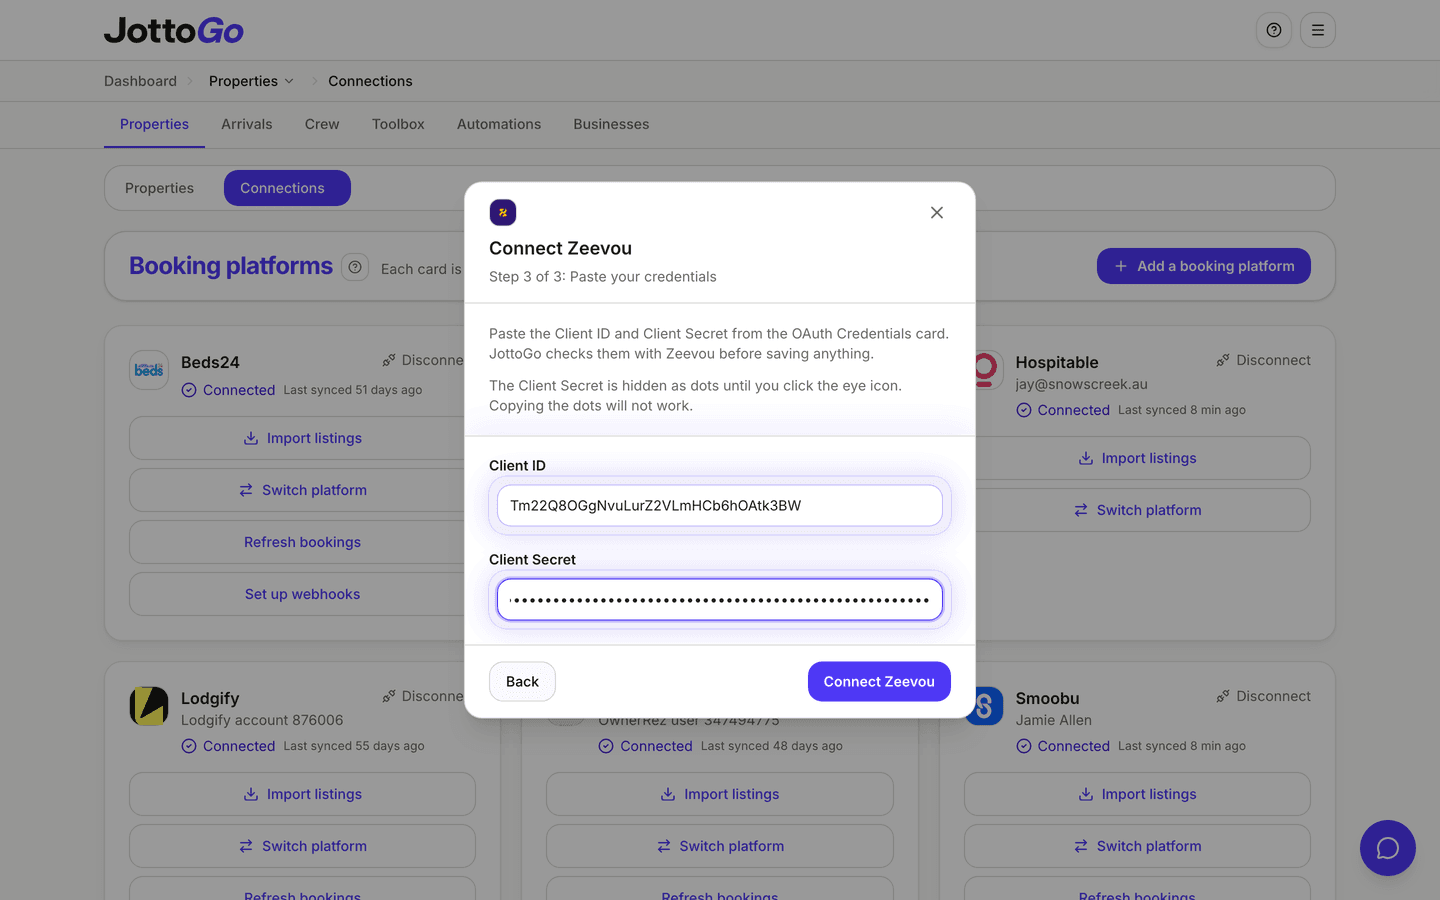Disconnect the Smoobu platform
Viewport: 1440px width, 900px height.
click(1263, 696)
